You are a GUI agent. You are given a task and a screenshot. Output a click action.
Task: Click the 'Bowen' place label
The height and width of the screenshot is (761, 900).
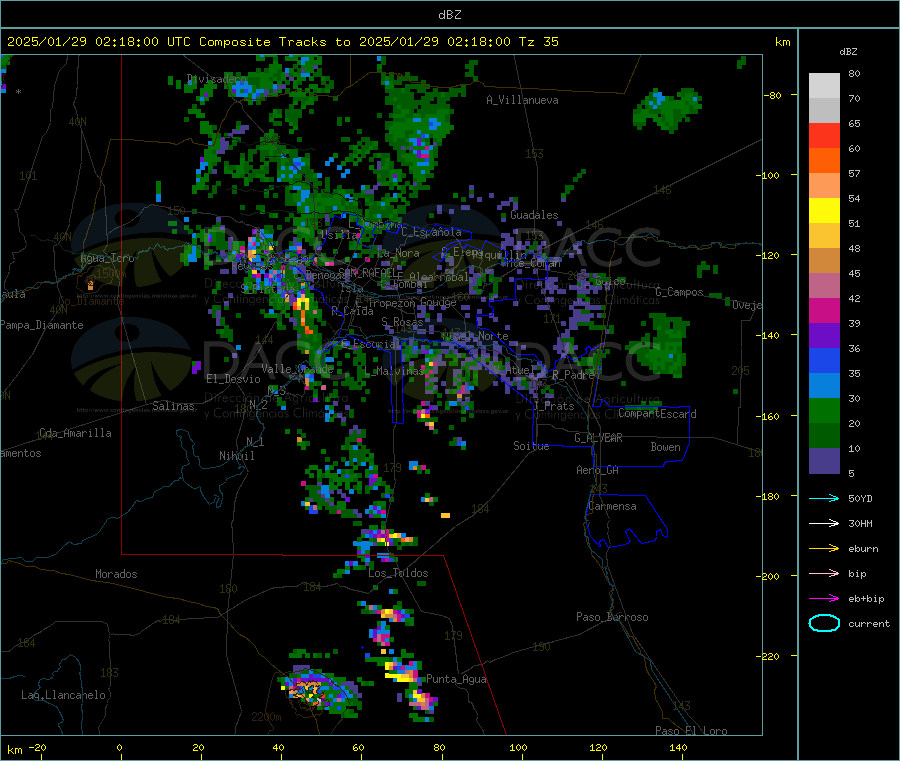665,447
